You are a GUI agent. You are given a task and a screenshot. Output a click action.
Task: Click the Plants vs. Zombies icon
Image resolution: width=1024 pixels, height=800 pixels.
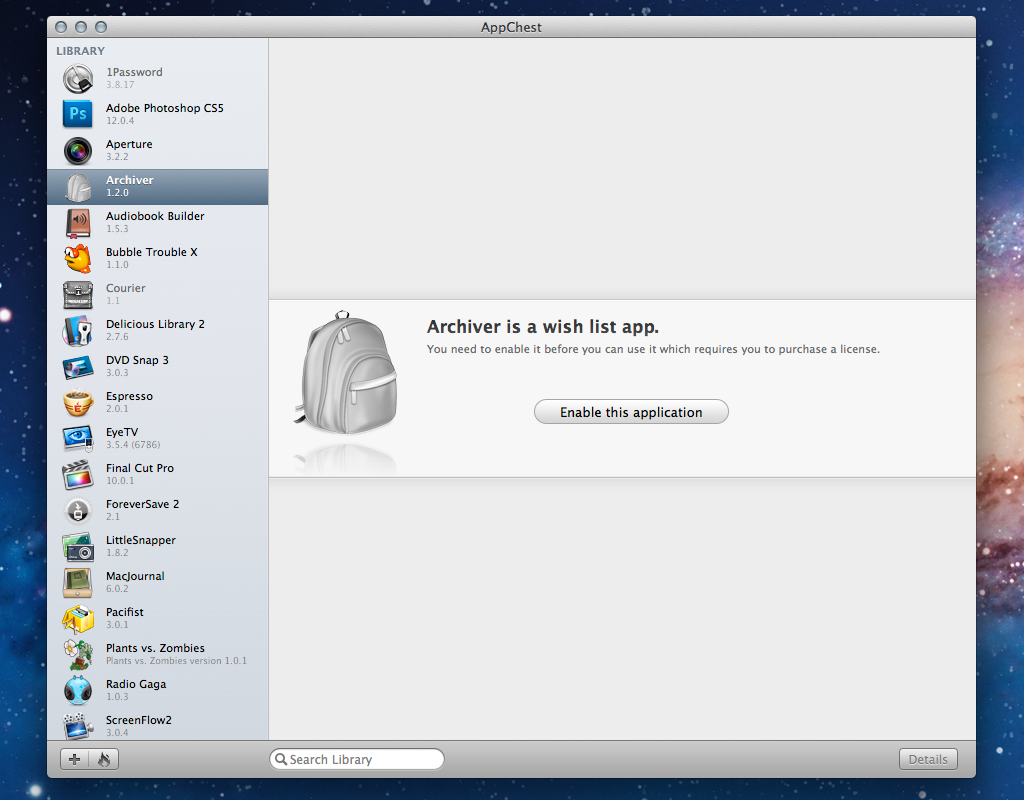[x=78, y=654]
